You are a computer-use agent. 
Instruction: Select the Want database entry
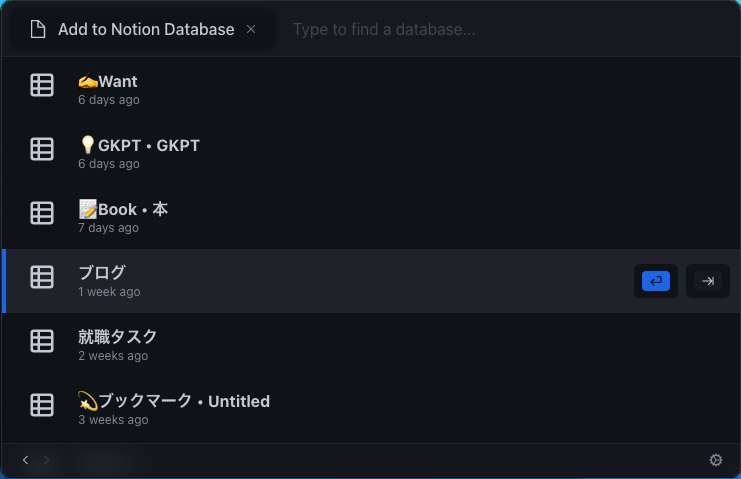(371, 89)
